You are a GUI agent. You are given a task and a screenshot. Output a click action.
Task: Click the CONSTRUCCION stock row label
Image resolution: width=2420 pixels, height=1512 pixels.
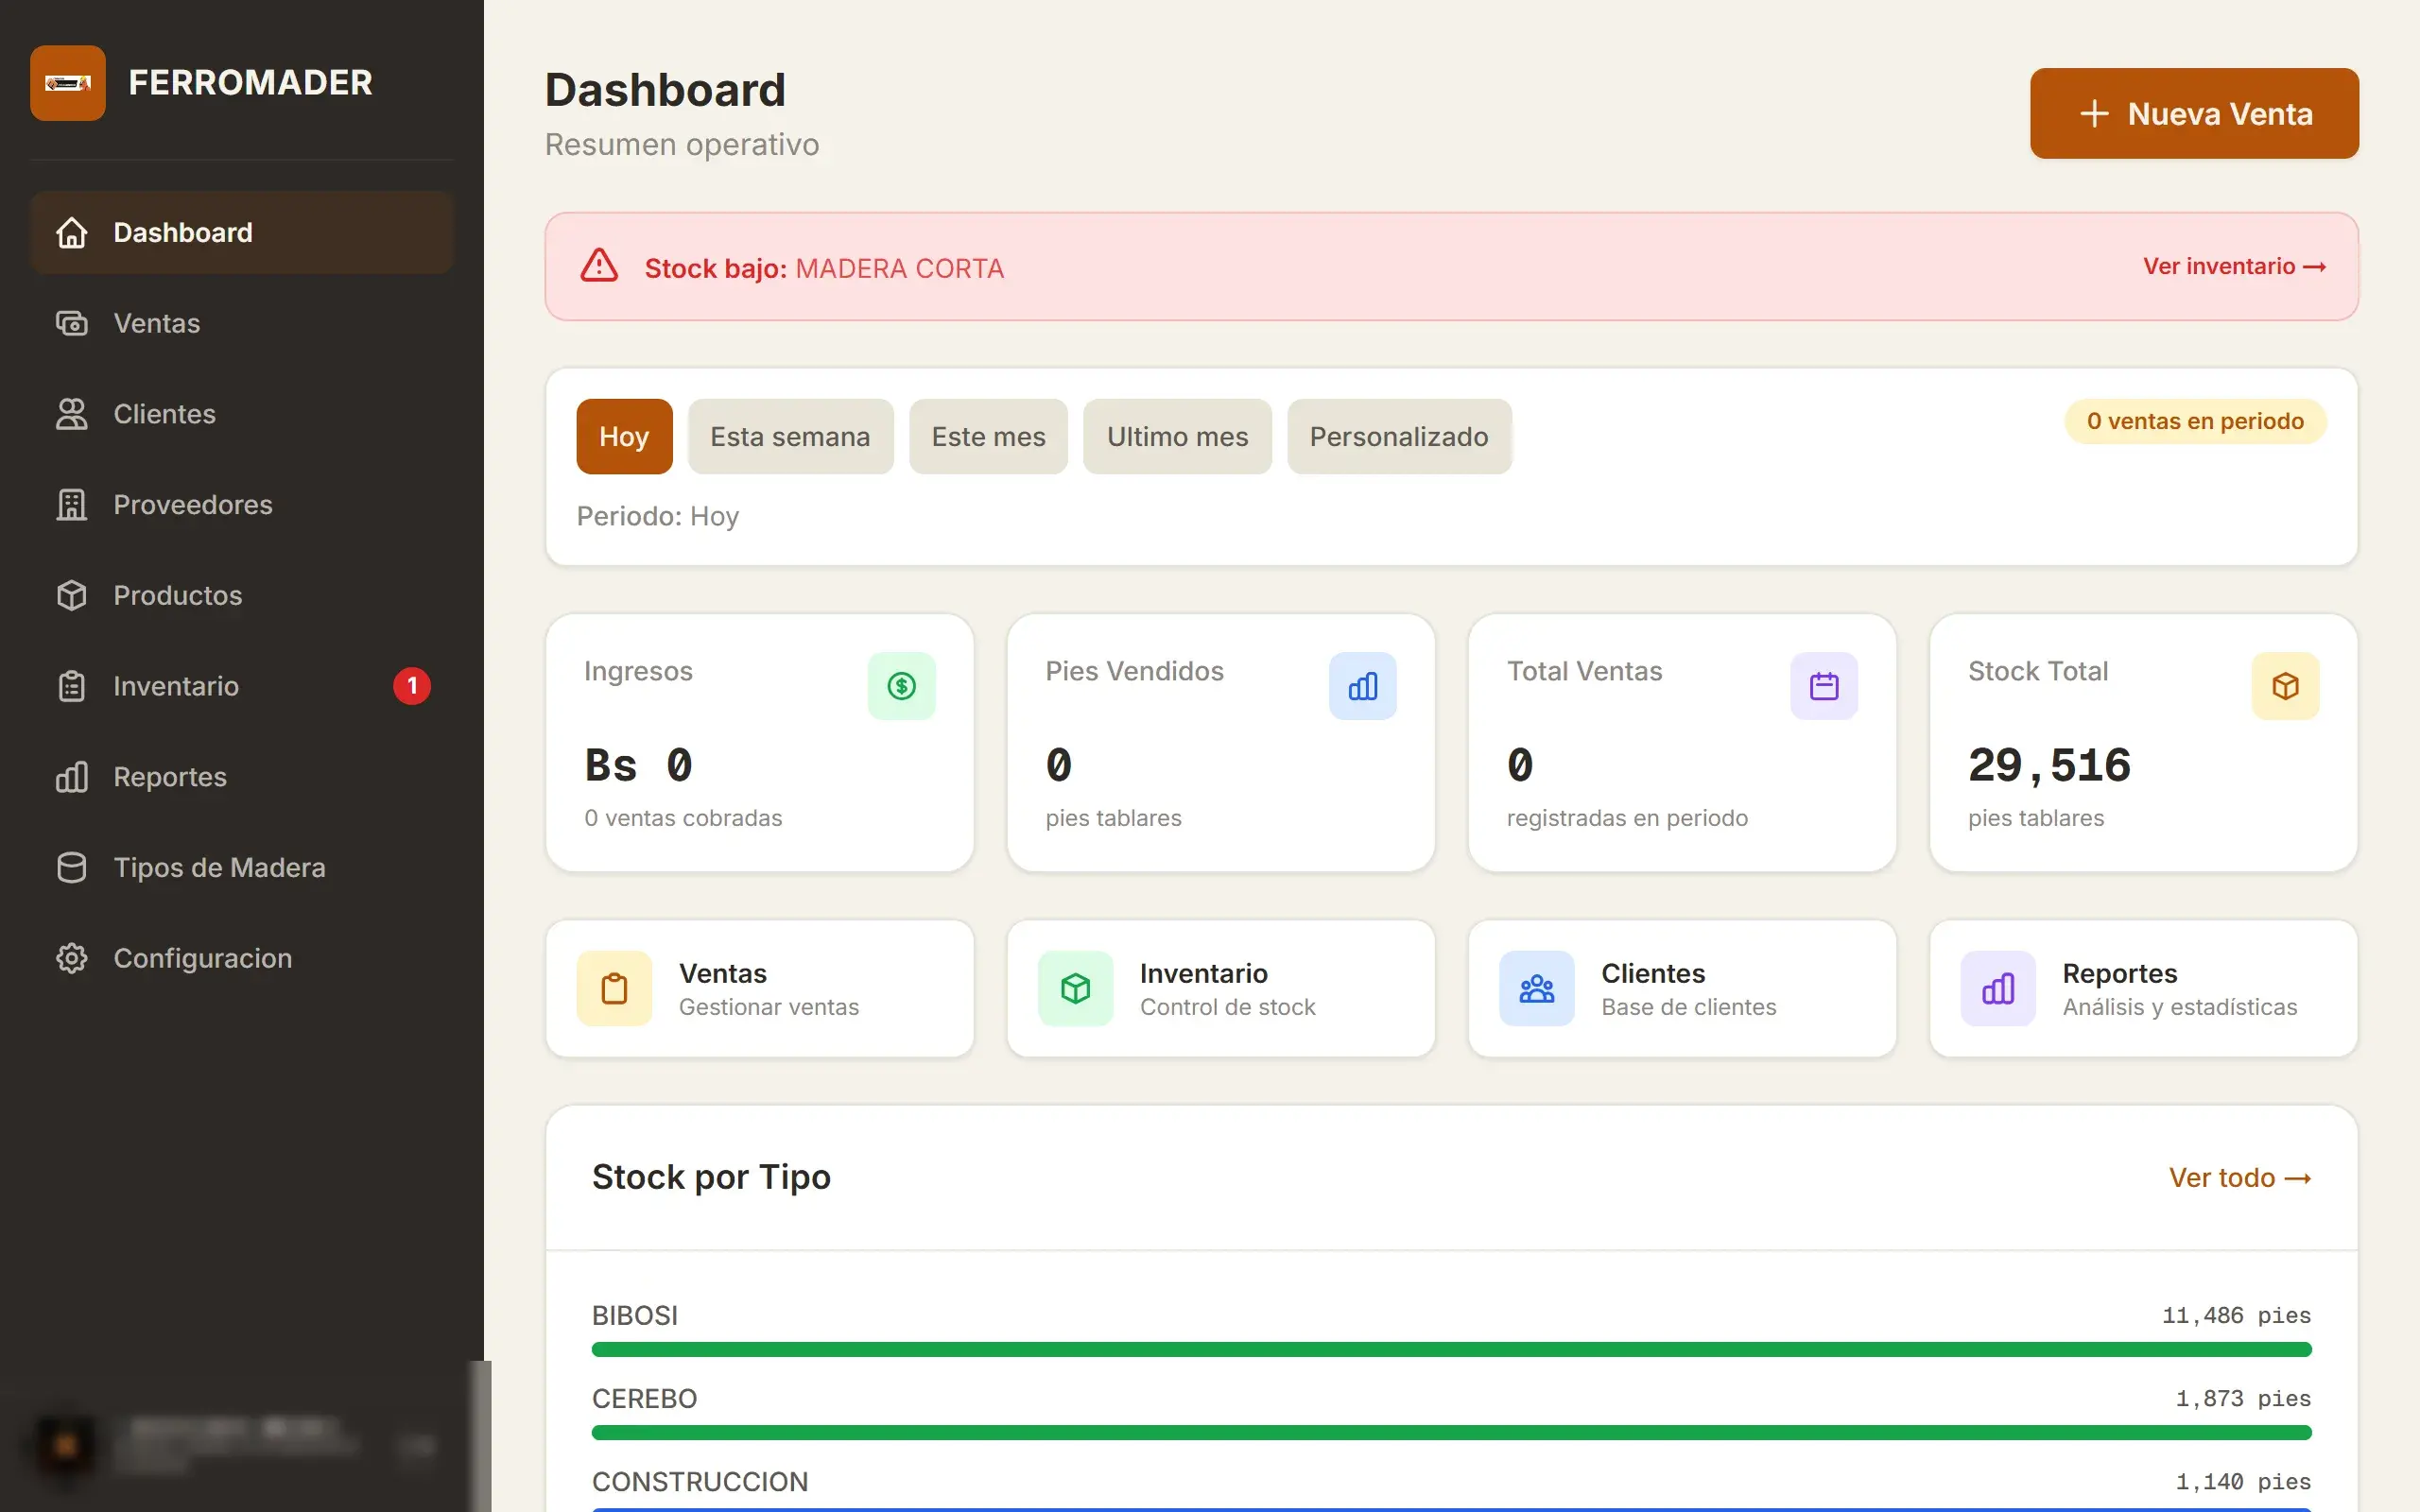700,1482
